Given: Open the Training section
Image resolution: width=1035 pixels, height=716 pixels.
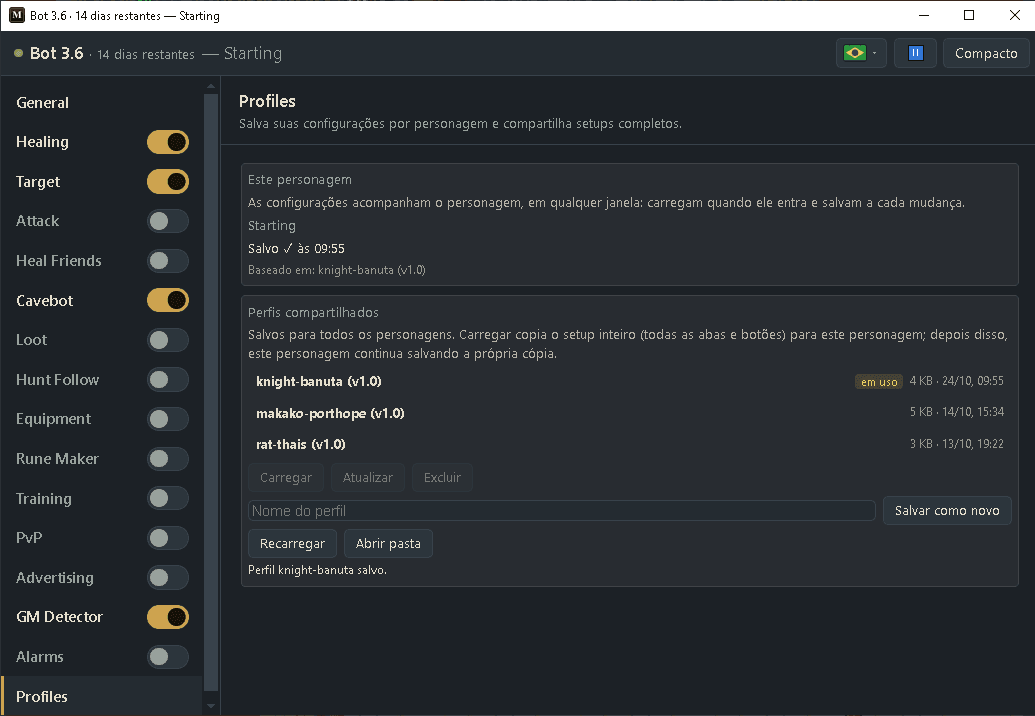Looking at the screenshot, I should click(x=44, y=498).
